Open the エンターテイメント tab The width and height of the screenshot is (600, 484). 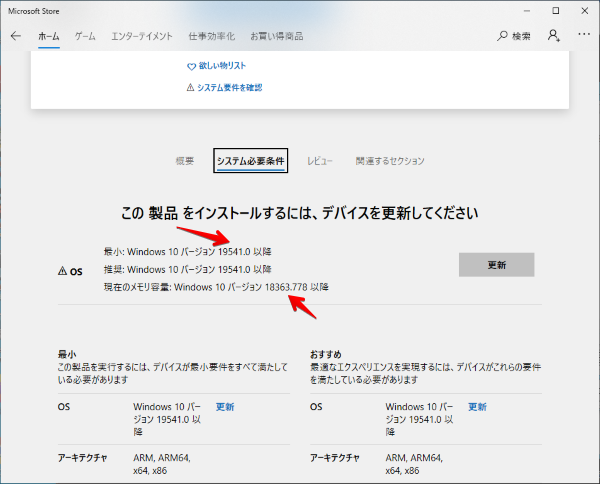click(142, 36)
